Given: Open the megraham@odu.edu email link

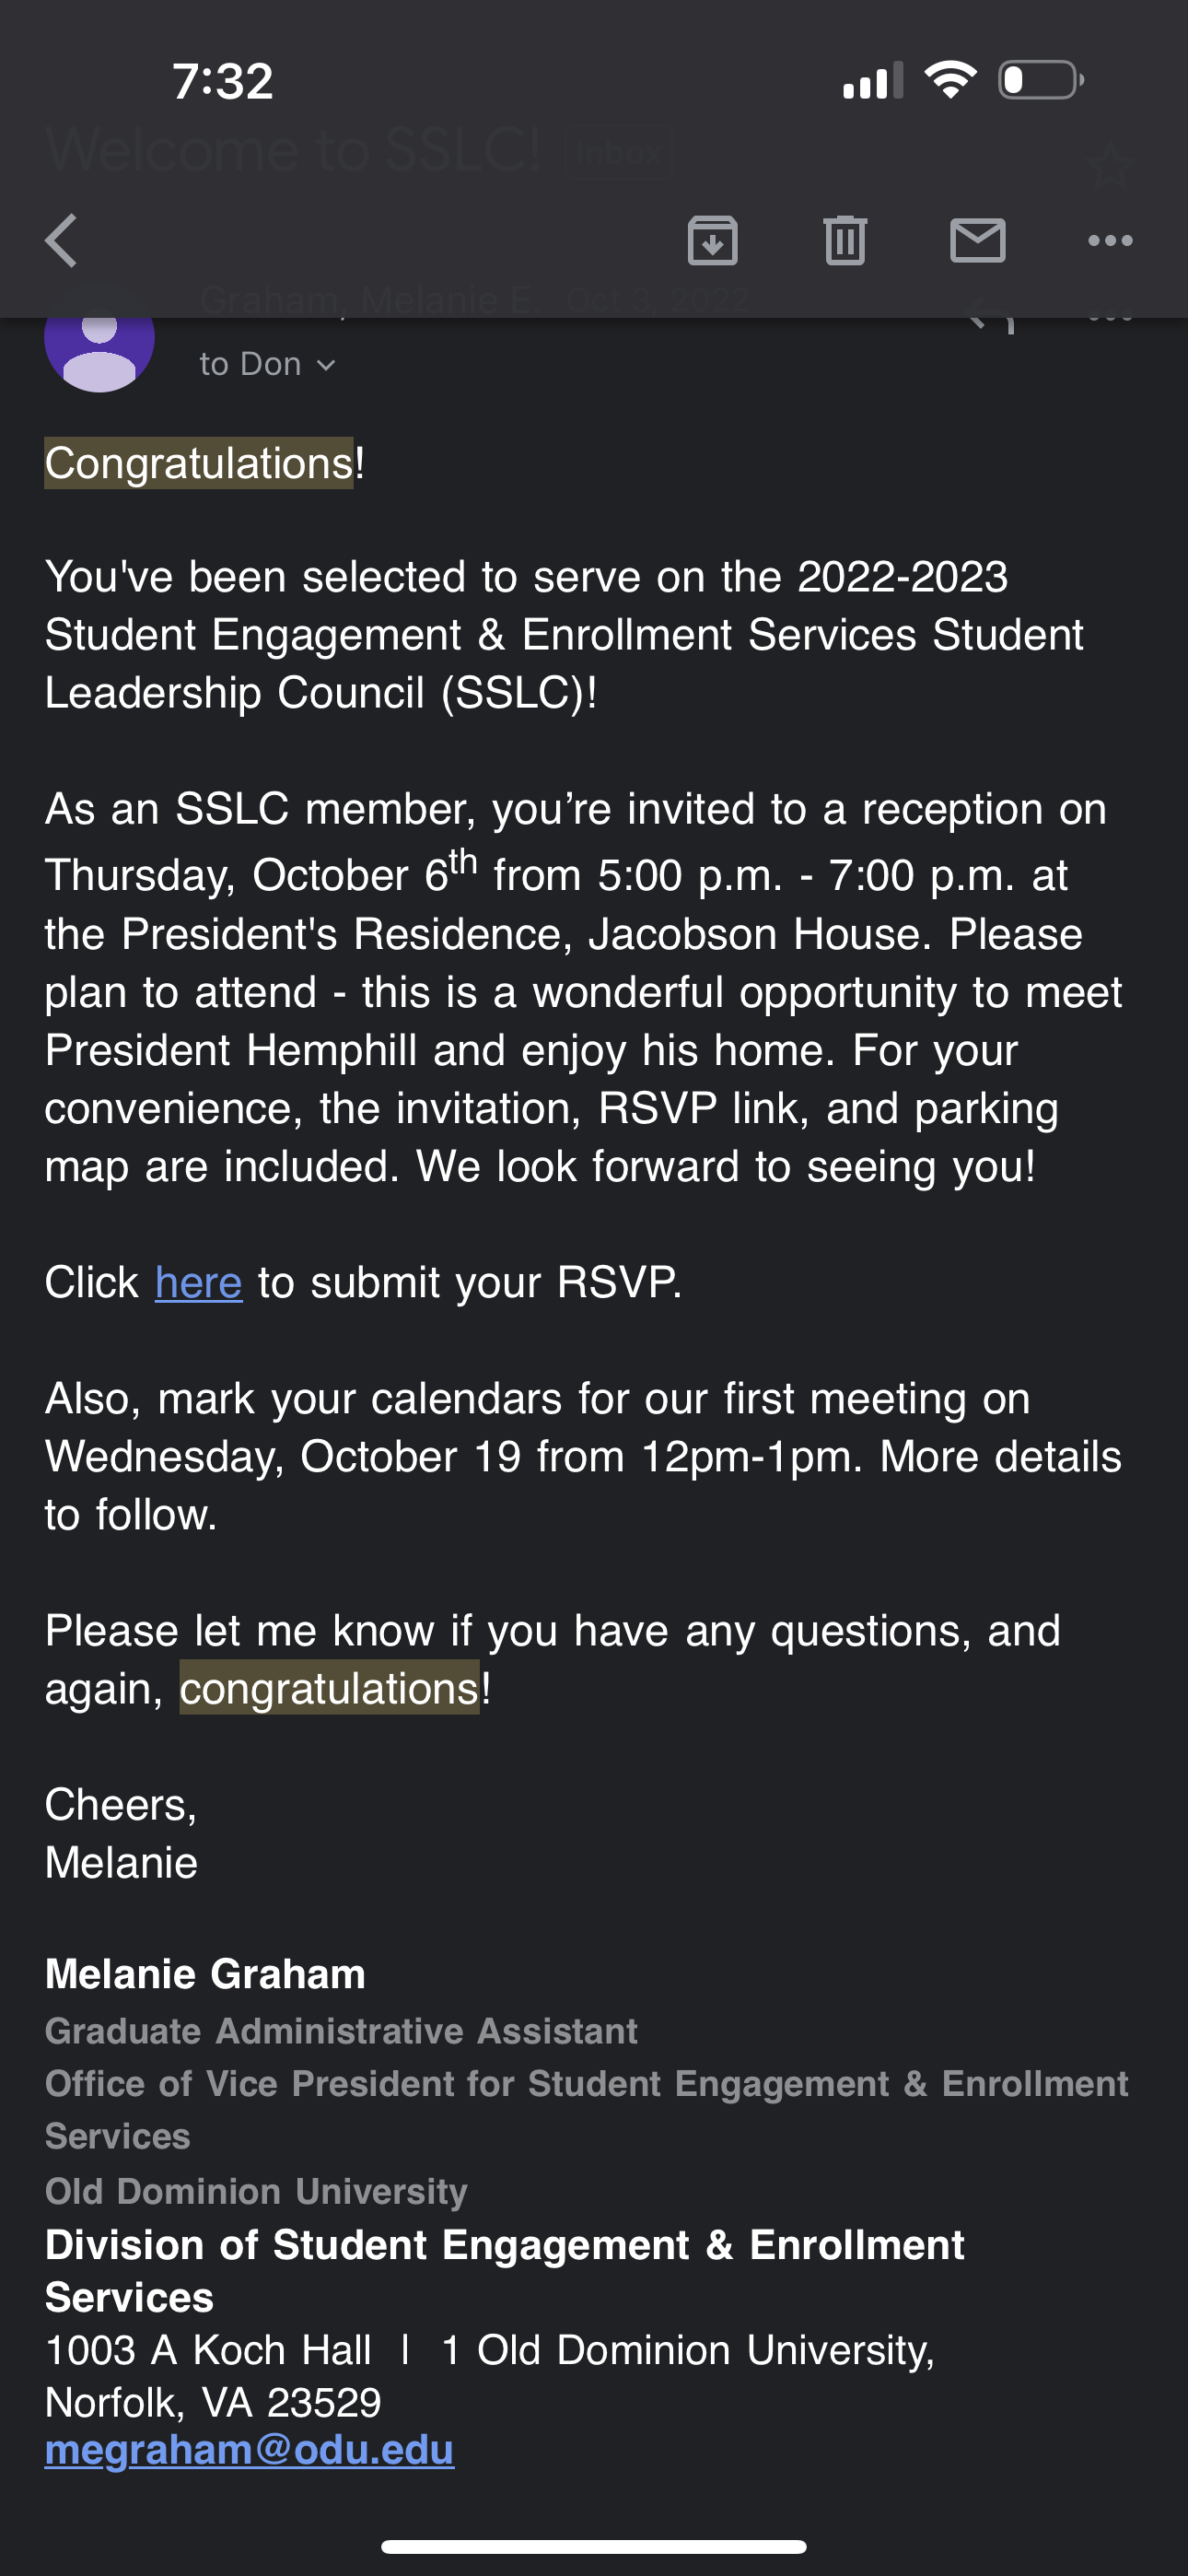Looking at the screenshot, I should tap(249, 2450).
